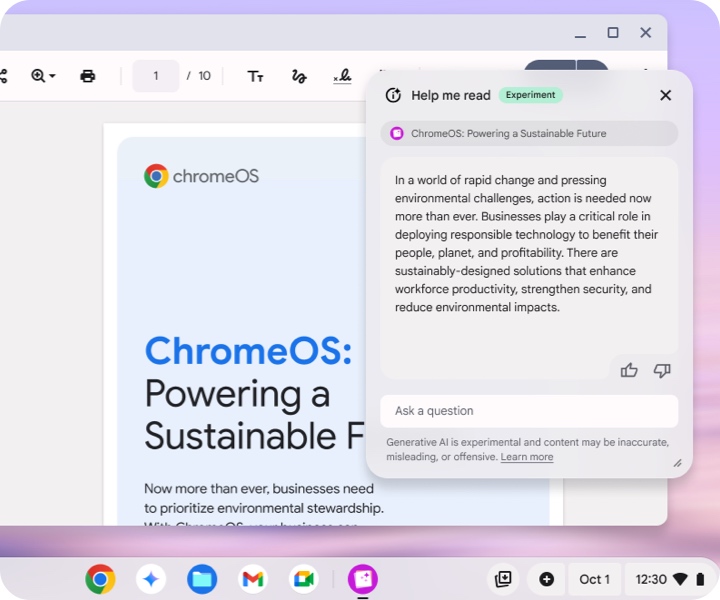The height and width of the screenshot is (600, 720).
Task: Open the zoom level dropdown
Action: click(43, 76)
